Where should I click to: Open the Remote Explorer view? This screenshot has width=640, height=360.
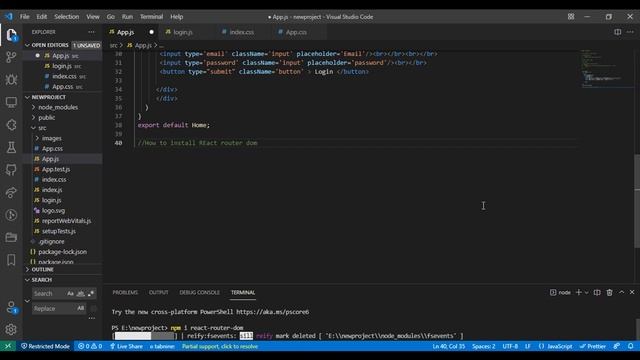click(11, 102)
